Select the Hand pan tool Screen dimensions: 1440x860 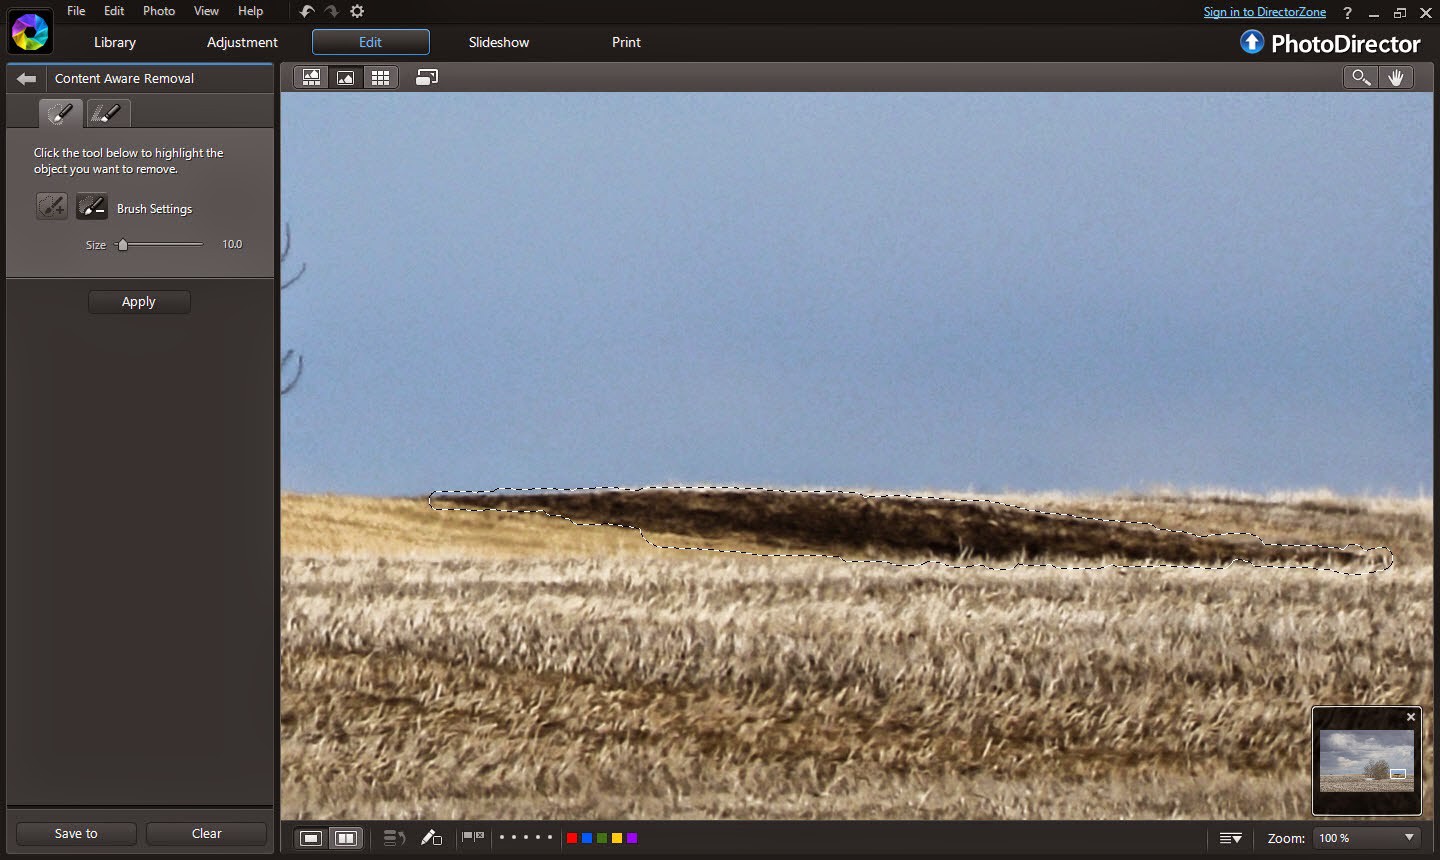coord(1396,77)
